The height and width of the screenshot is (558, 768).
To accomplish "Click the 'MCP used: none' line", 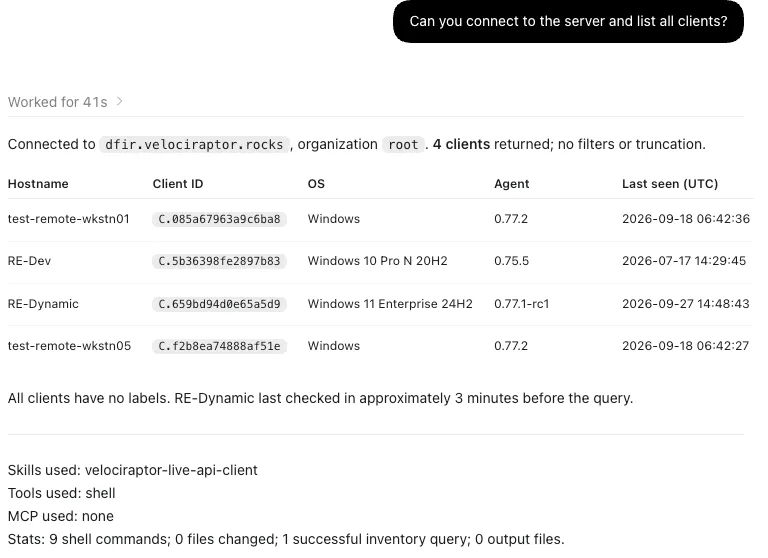I will pyautogui.click(x=61, y=516).
